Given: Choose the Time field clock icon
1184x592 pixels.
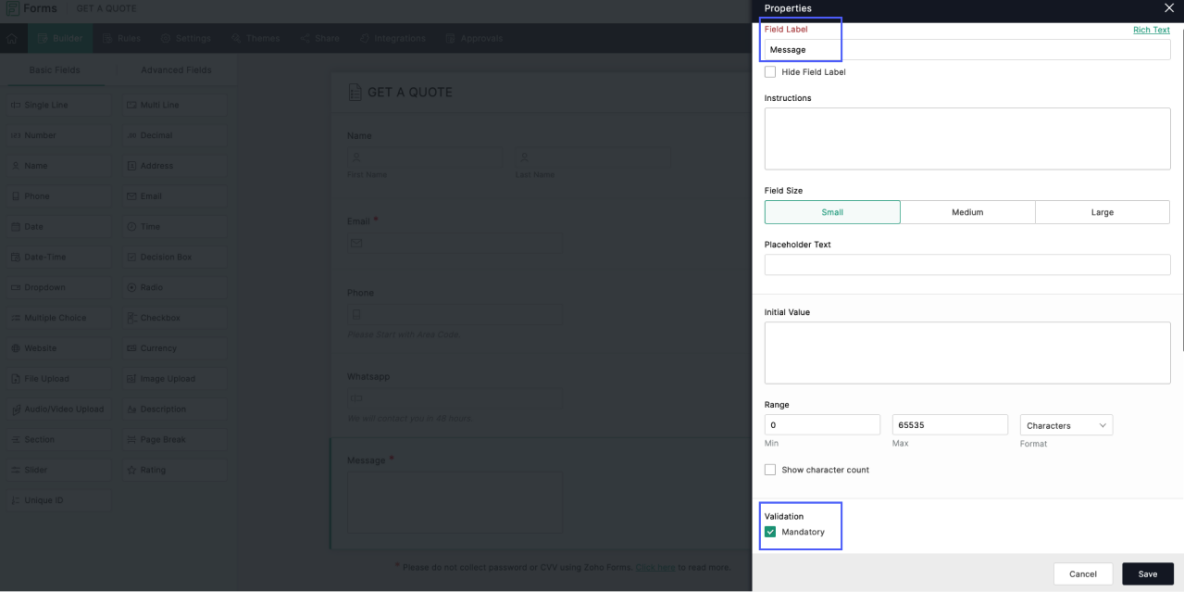Looking at the screenshot, I should pos(132,227).
